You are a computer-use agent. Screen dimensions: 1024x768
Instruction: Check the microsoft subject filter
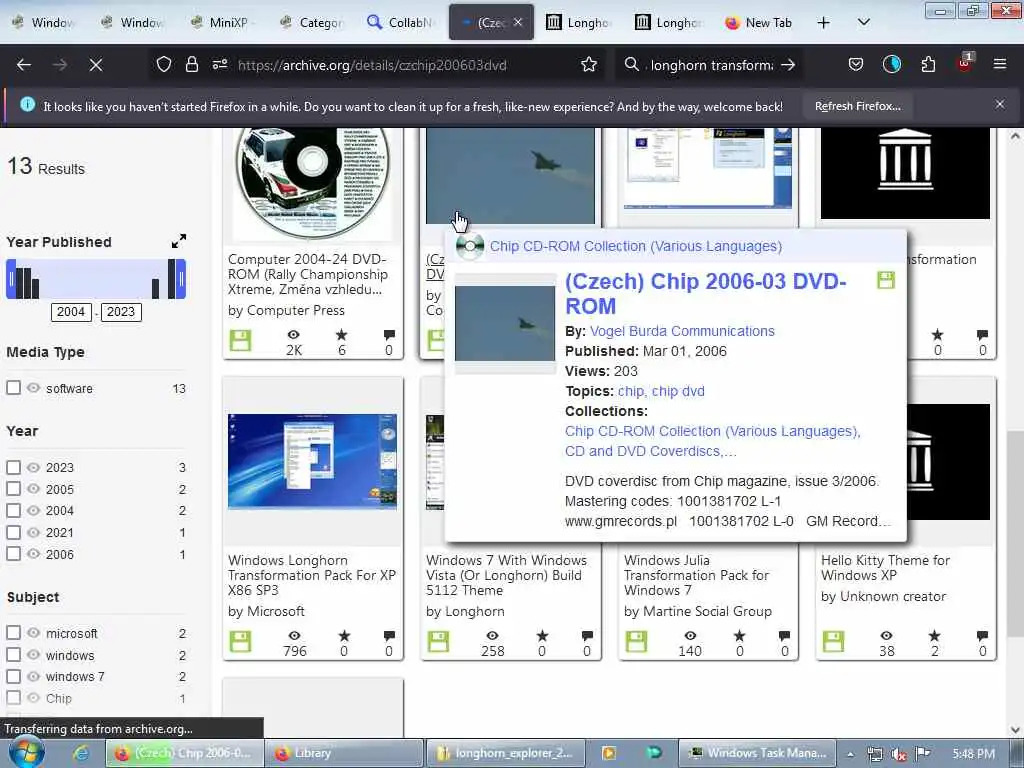point(13,633)
